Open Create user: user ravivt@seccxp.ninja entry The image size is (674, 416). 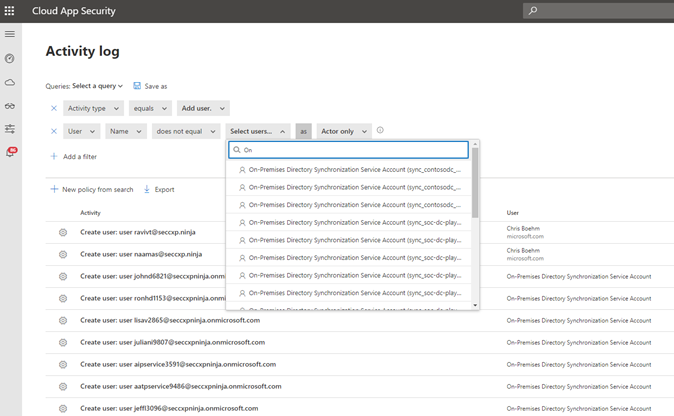[x=138, y=232]
